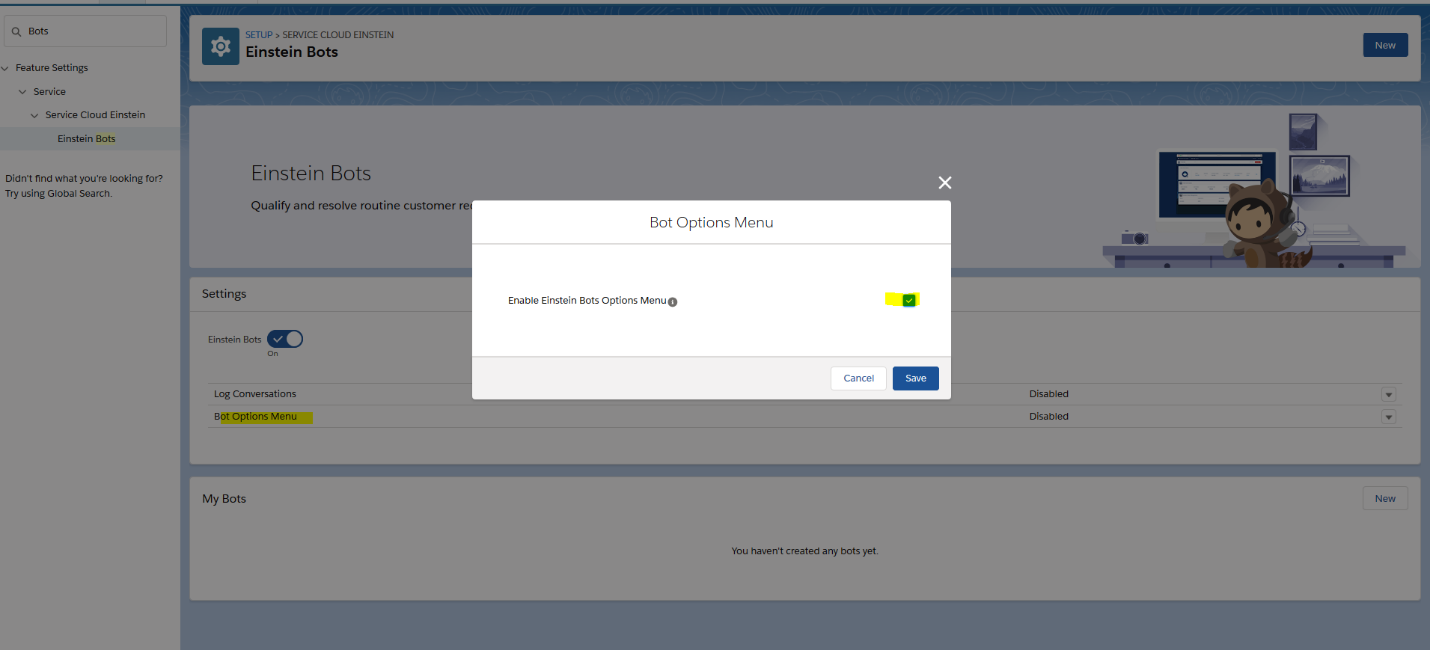
Task: Click Cancel in Bot Options Menu dialog
Action: pos(858,378)
